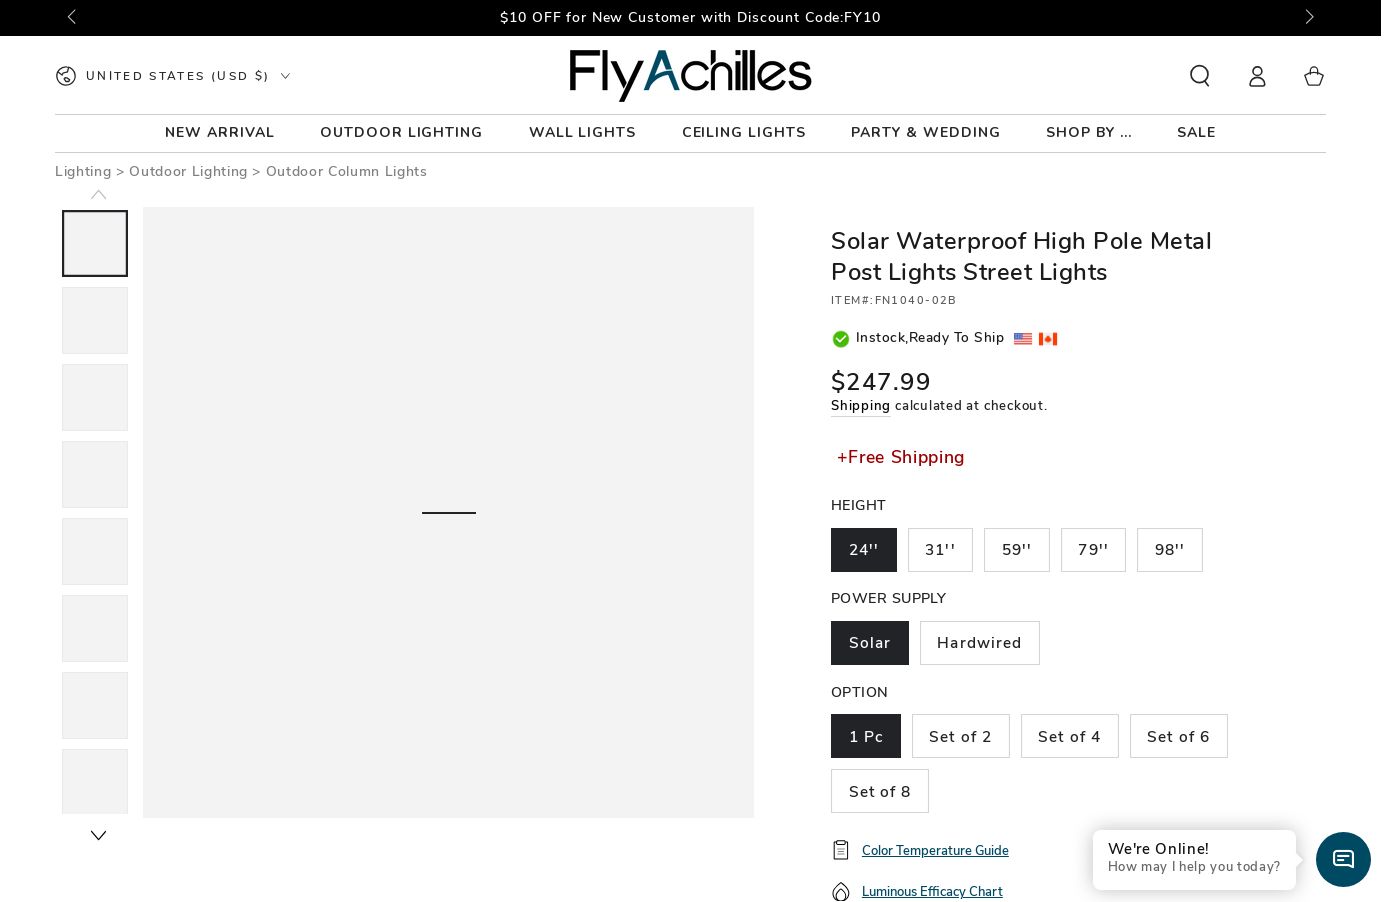The height and width of the screenshot is (902, 1389).
Task: Click the globe region icon
Action: 66,76
